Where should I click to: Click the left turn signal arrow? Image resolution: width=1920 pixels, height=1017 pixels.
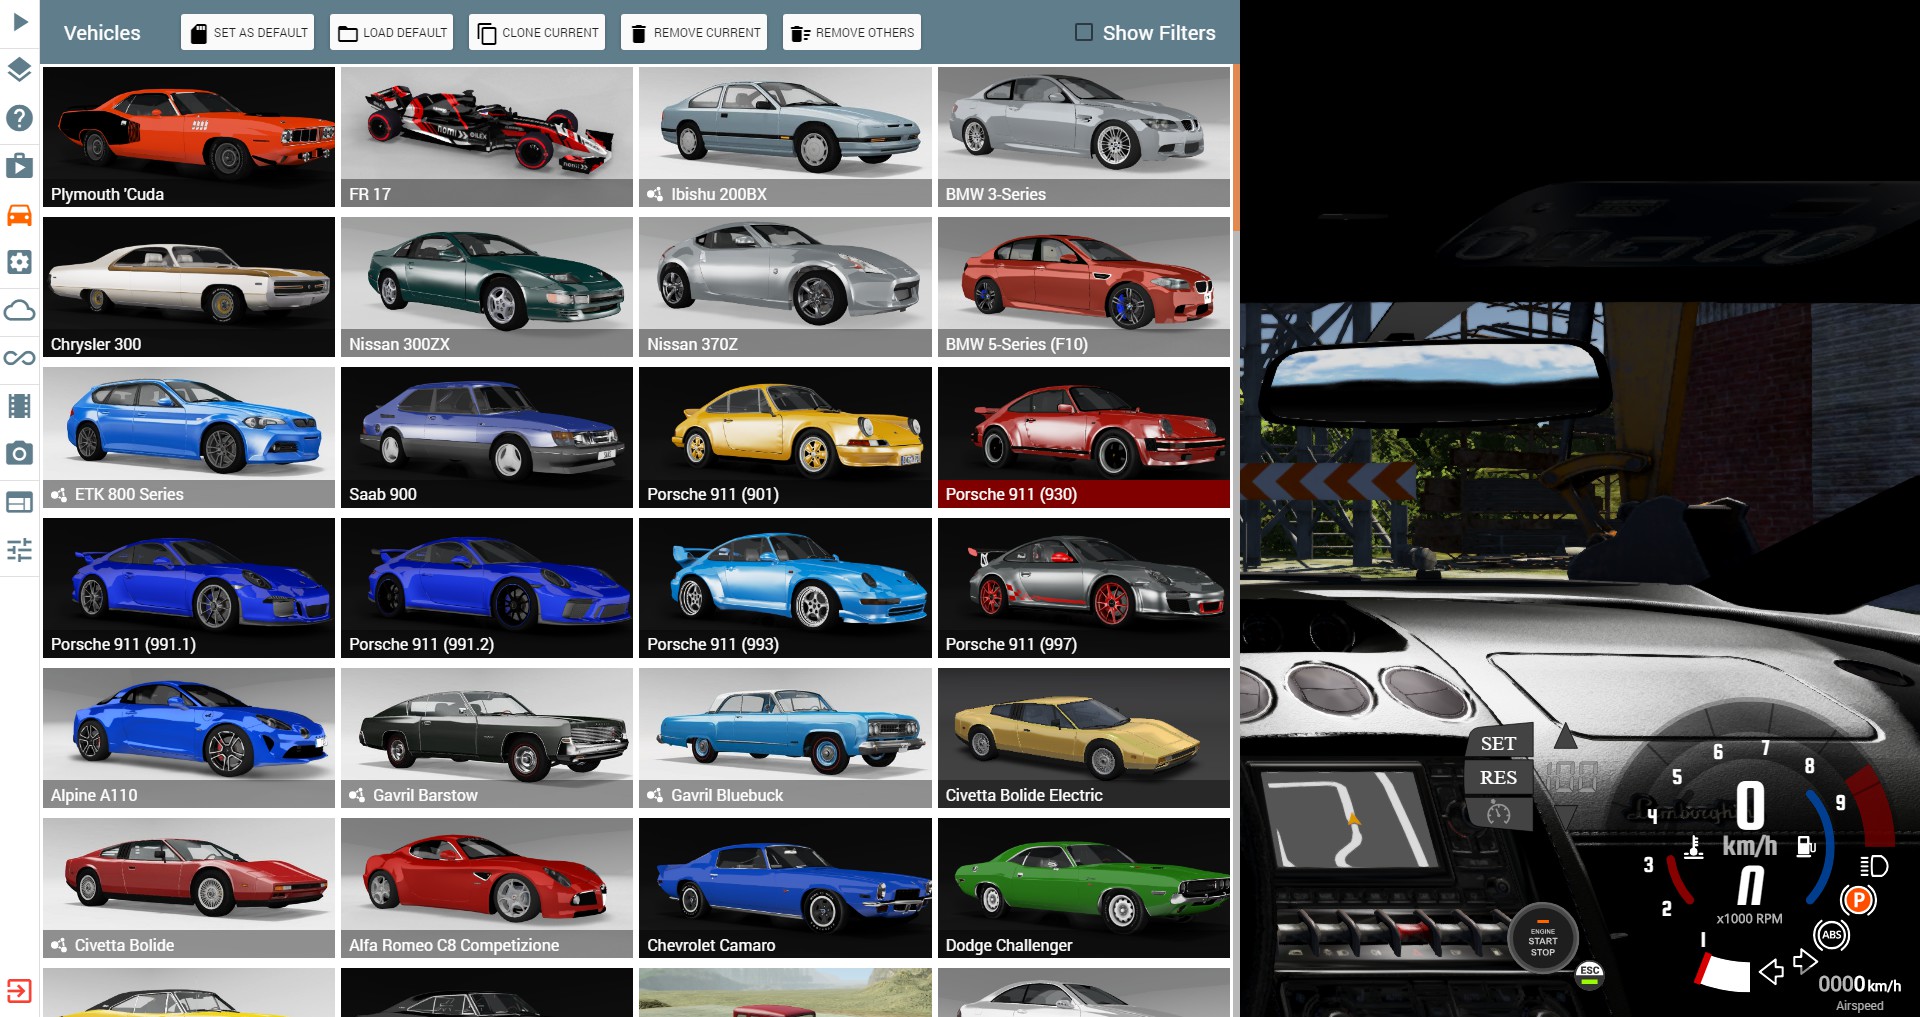(1771, 971)
